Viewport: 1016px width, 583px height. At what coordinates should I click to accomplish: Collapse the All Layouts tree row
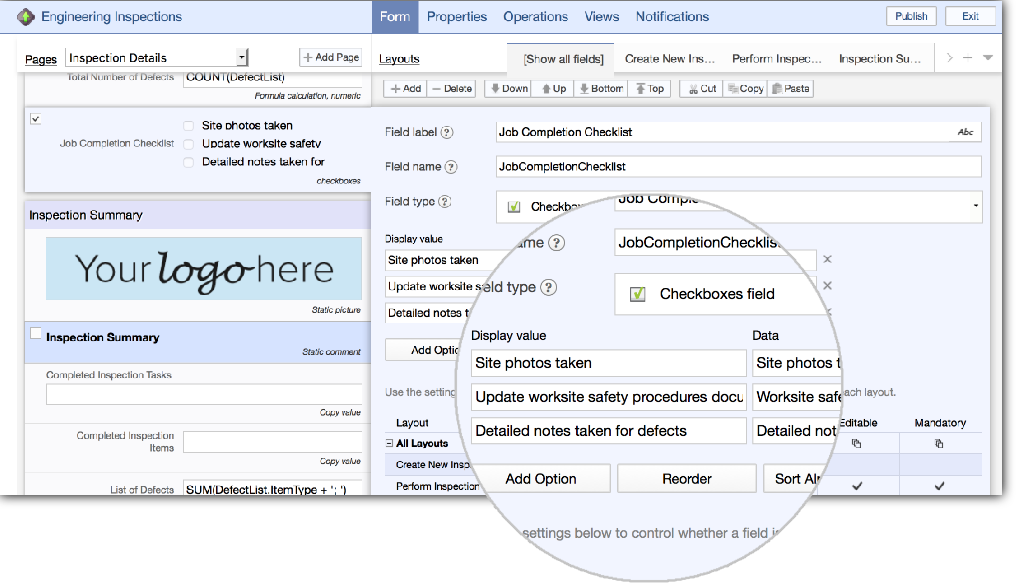389,444
